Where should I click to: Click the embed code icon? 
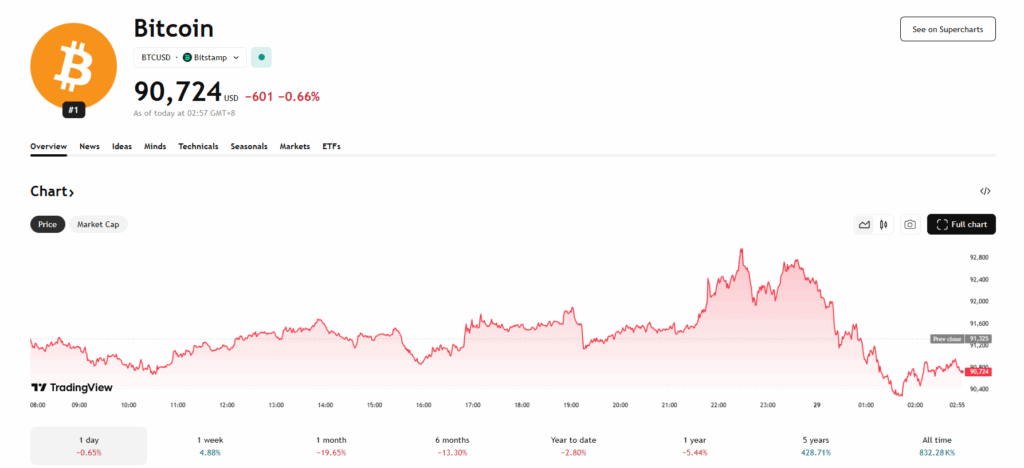click(x=985, y=191)
